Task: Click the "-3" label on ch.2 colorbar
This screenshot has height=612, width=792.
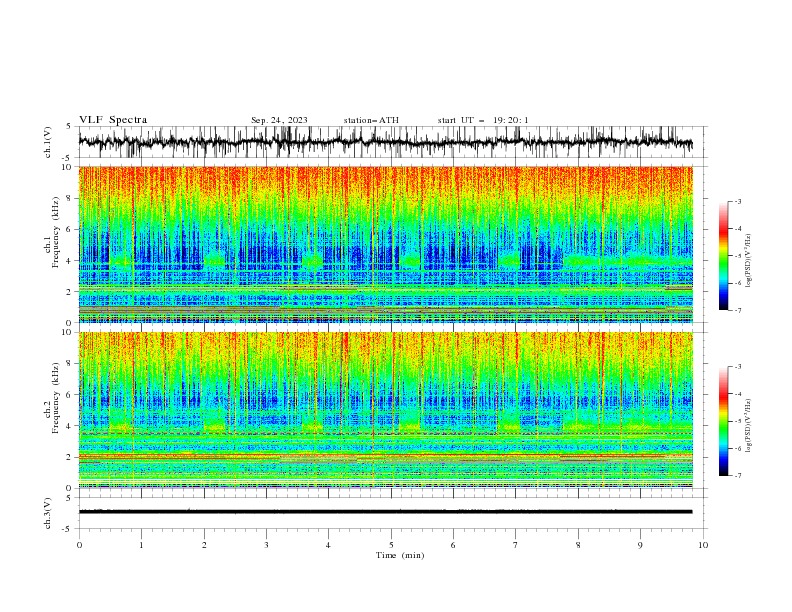Action: pos(737,367)
